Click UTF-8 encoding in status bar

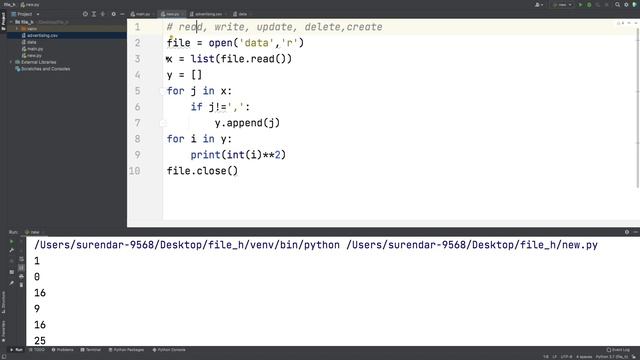[x=566, y=357]
